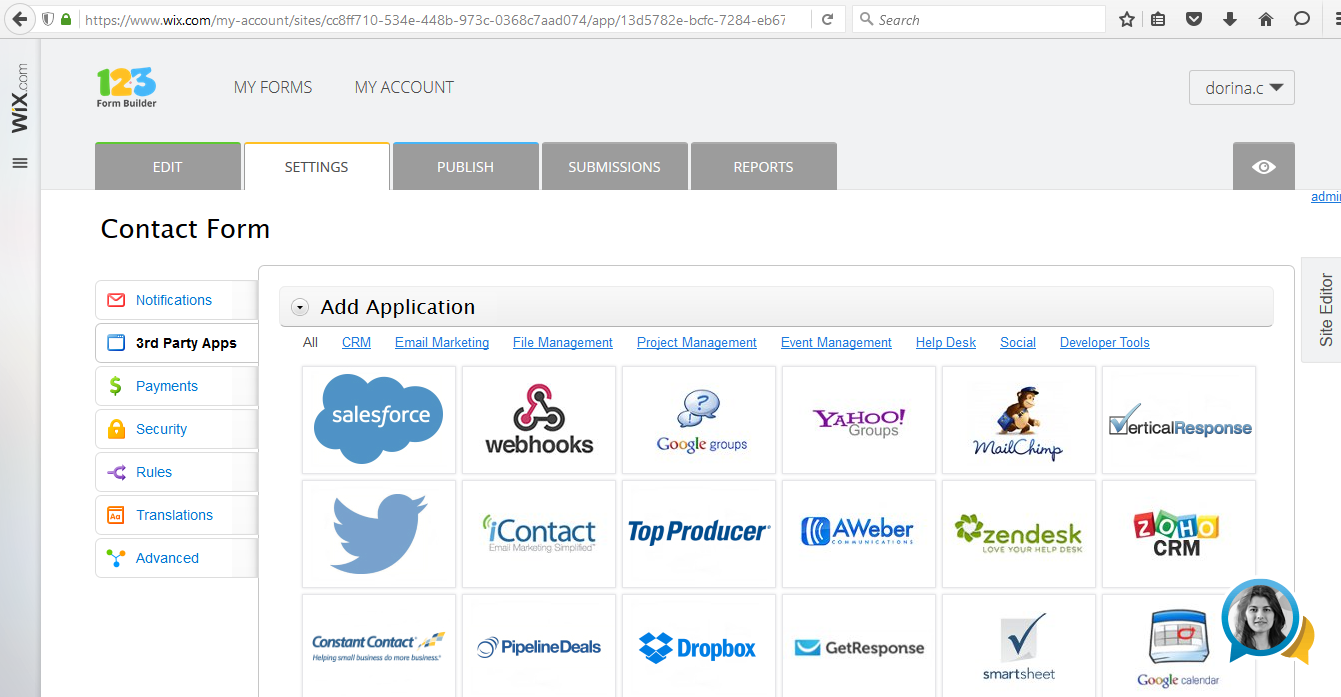Open the Pocket shield icon in the toolbar
The height and width of the screenshot is (697, 1341).
pos(1193,19)
